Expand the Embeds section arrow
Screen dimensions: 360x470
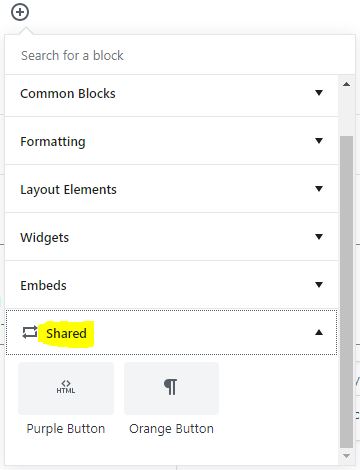point(319,285)
